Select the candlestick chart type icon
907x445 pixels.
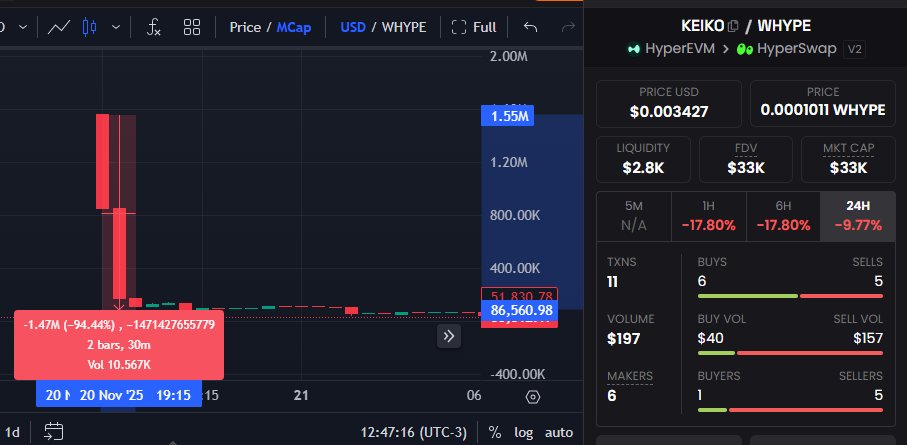[89, 27]
